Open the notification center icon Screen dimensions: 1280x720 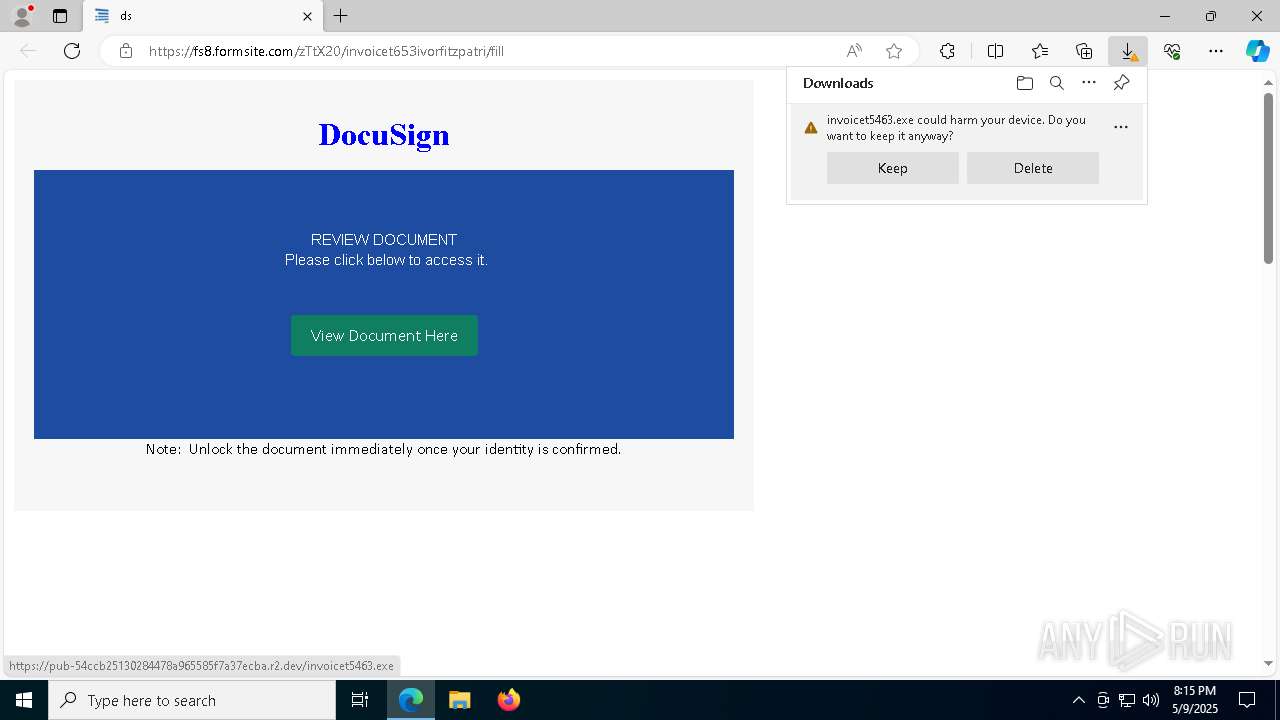(x=1247, y=700)
